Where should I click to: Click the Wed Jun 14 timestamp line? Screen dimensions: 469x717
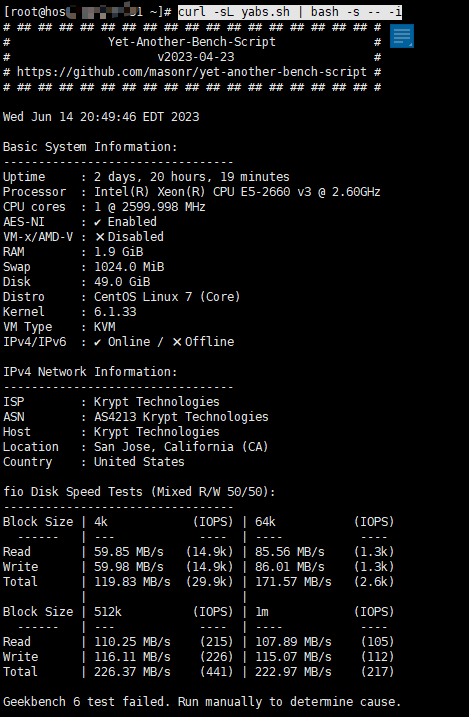pos(101,117)
